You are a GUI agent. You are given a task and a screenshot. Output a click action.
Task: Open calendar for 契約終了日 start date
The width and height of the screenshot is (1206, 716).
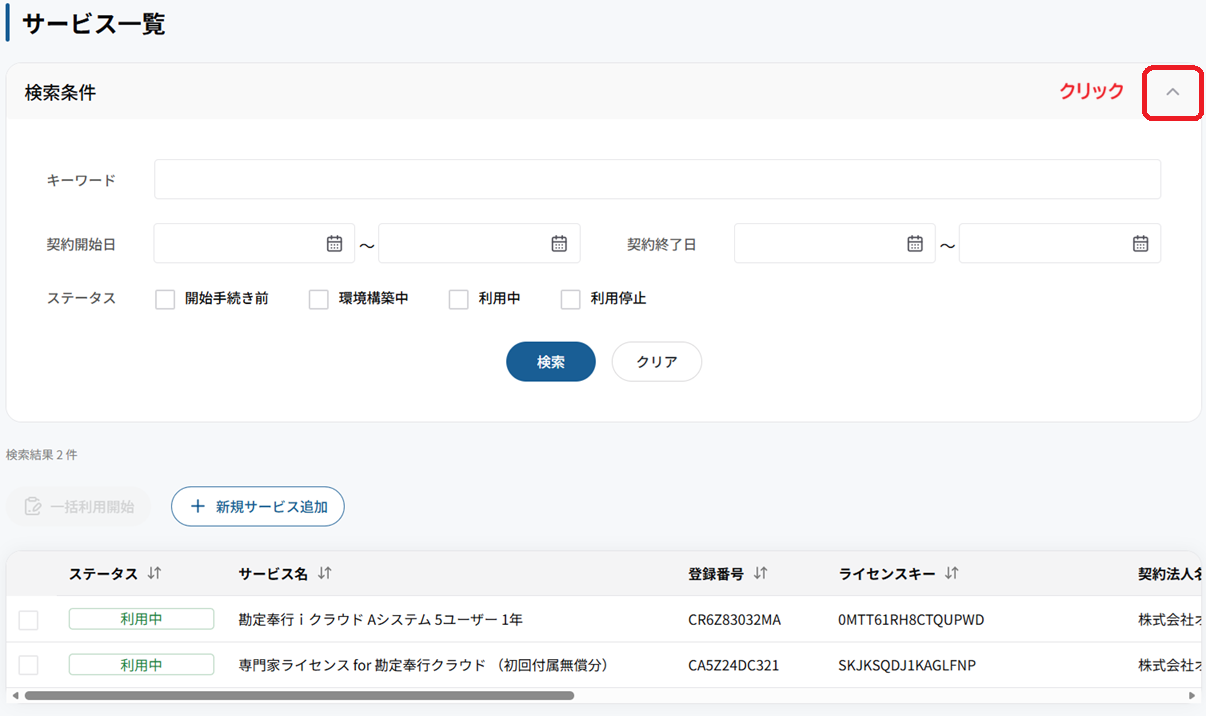pos(914,243)
